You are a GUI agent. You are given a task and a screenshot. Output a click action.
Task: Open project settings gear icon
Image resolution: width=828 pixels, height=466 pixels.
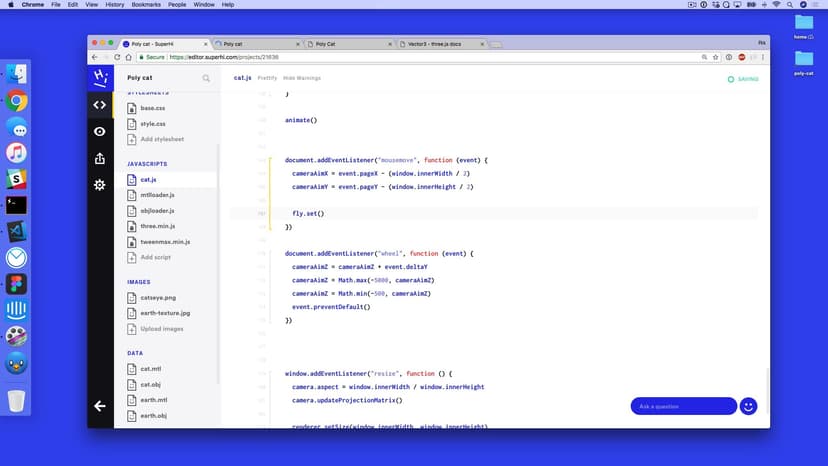pos(100,185)
